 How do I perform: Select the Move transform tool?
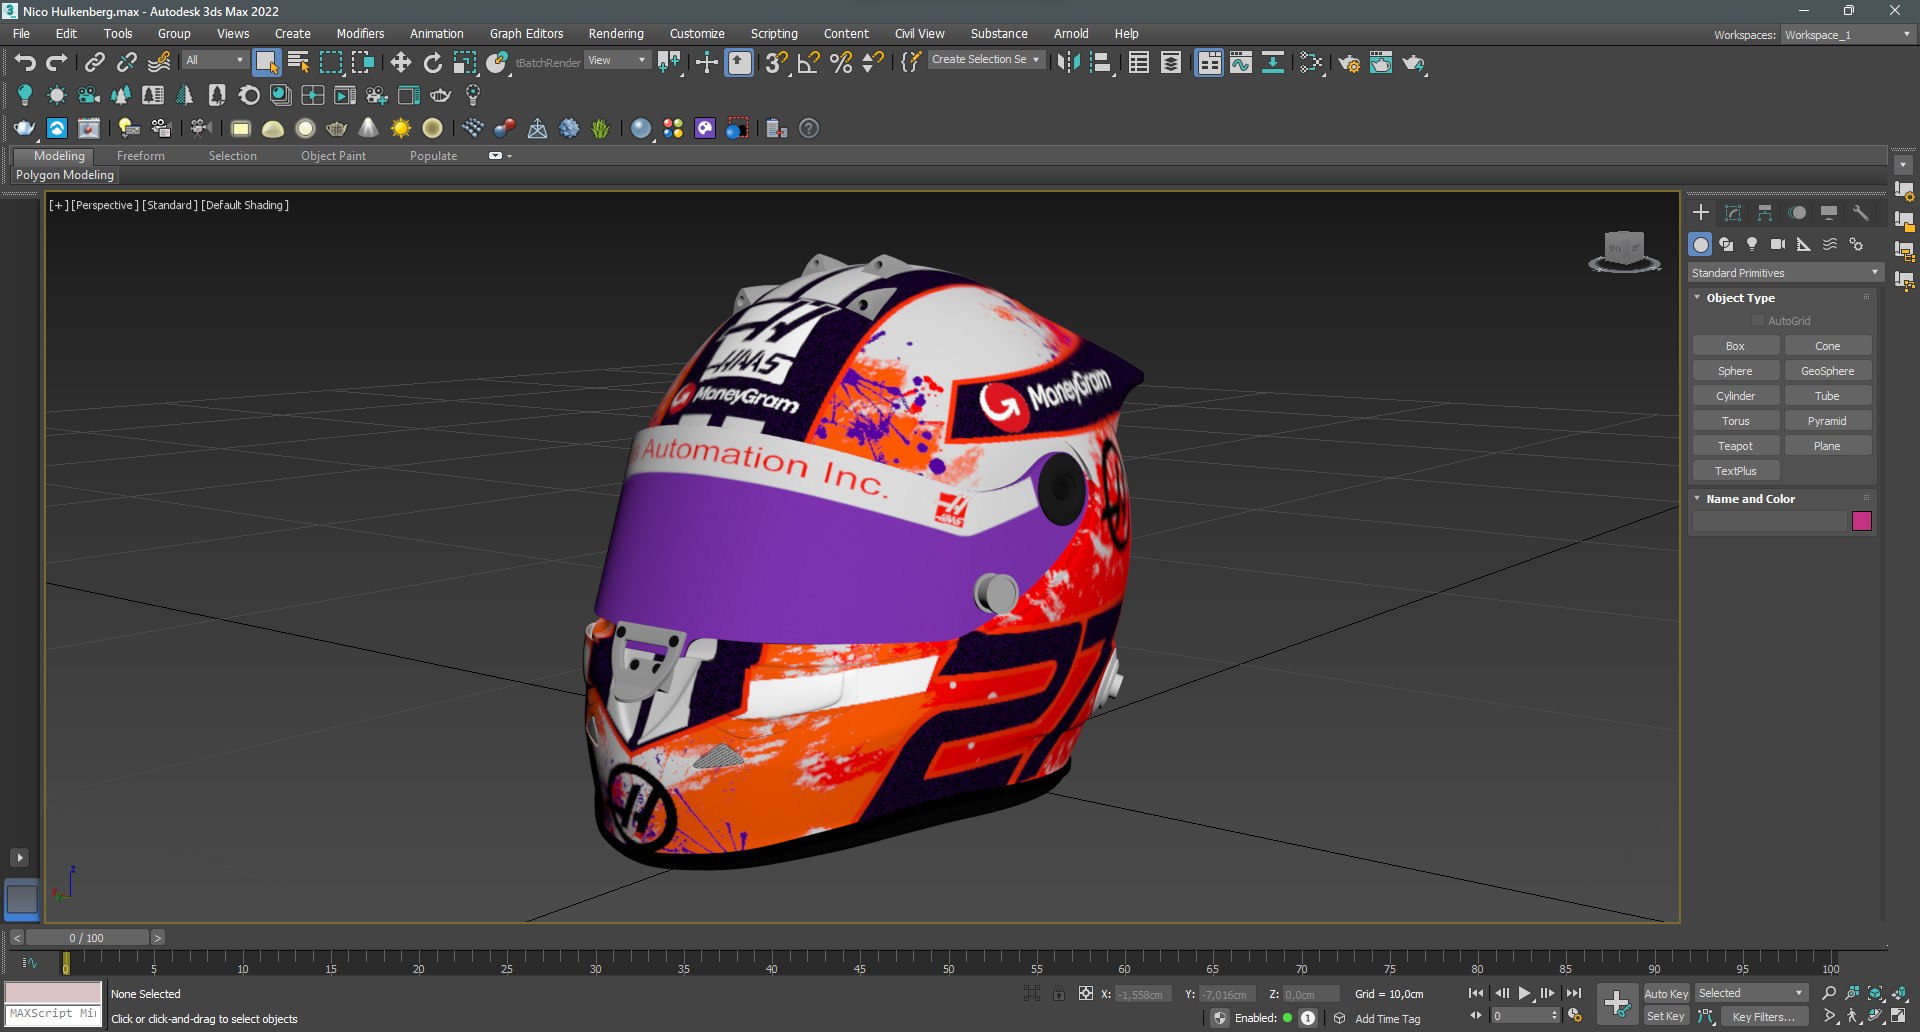[x=401, y=63]
